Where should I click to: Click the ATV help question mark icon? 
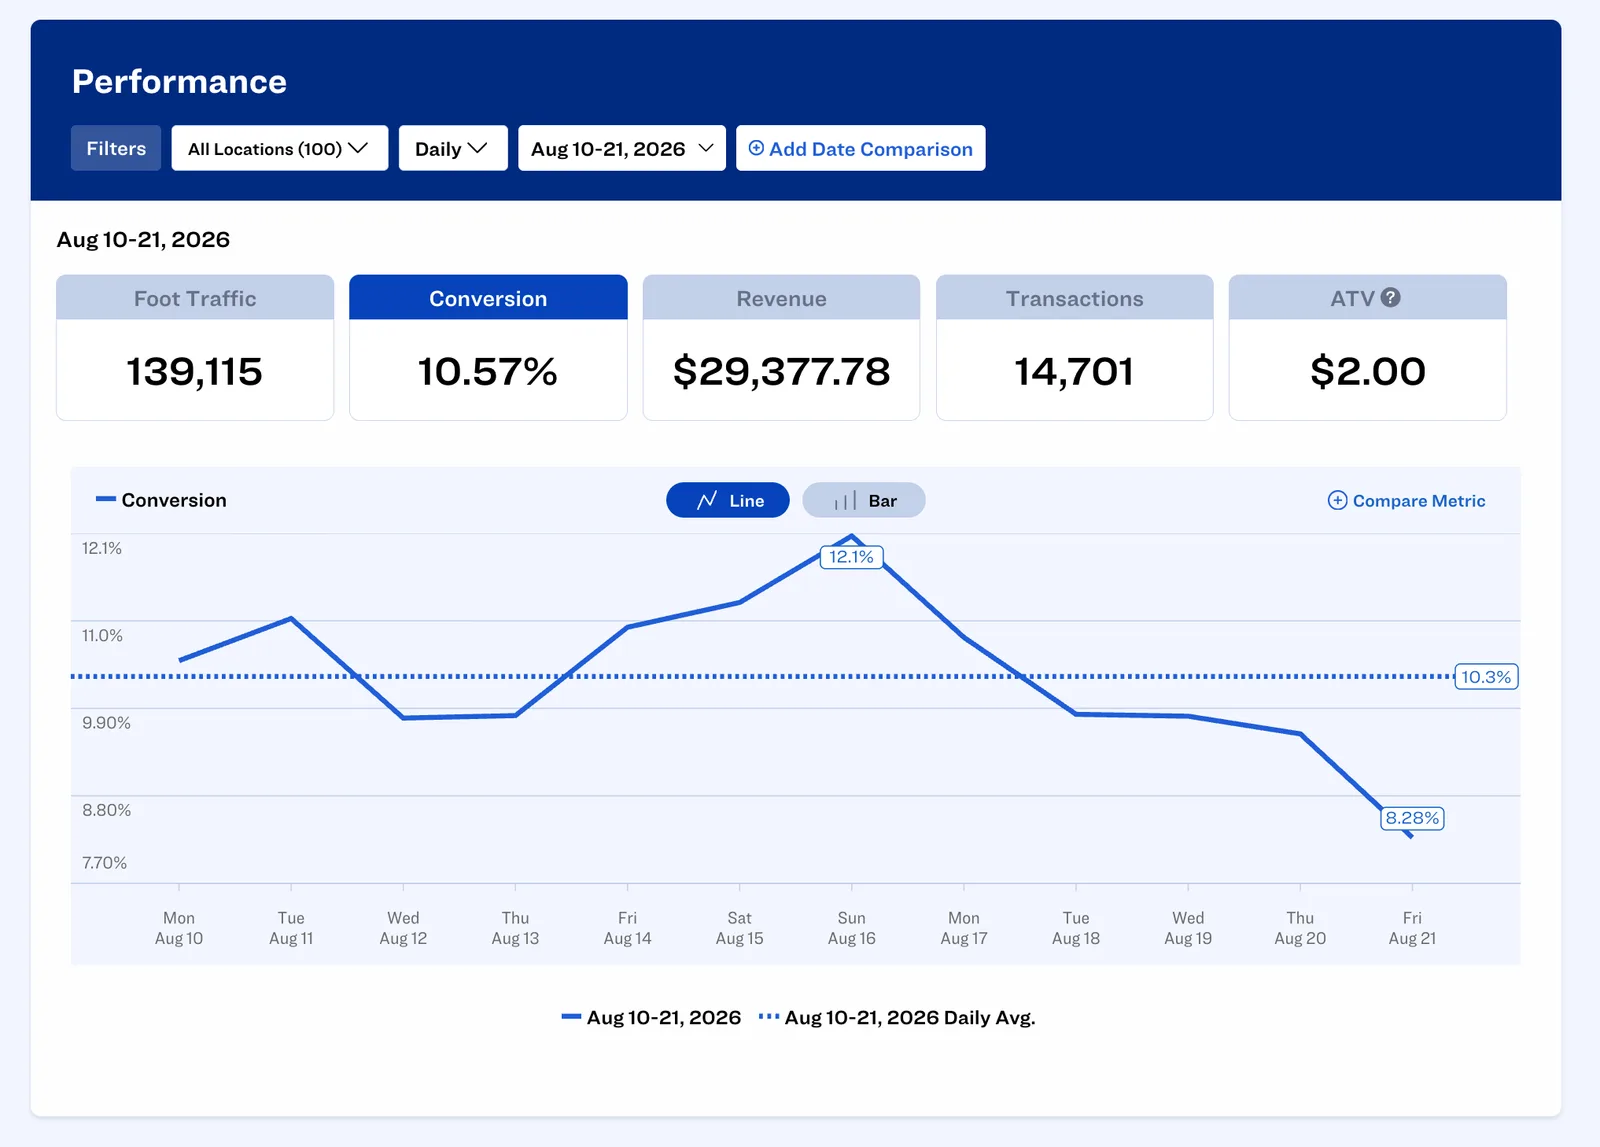(x=1391, y=298)
